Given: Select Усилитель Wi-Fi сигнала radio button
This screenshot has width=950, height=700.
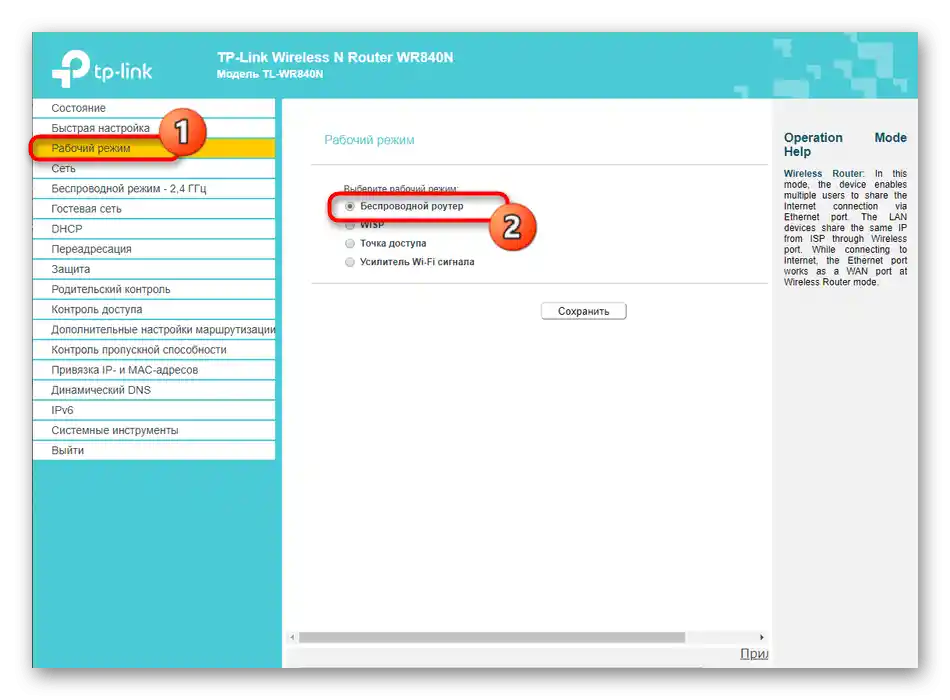Looking at the screenshot, I should (350, 262).
